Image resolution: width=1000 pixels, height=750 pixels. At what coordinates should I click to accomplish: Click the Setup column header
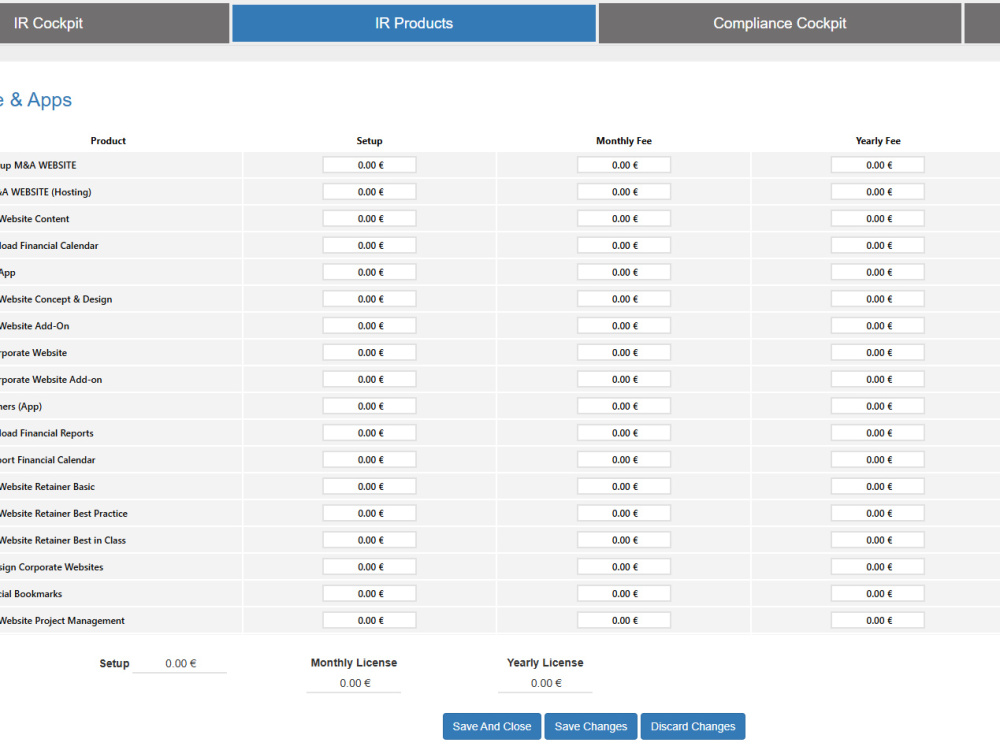(369, 141)
